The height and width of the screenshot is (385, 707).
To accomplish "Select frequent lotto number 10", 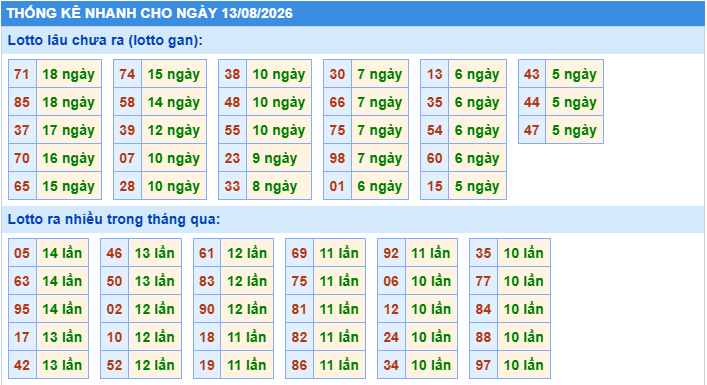I will pos(115,337).
